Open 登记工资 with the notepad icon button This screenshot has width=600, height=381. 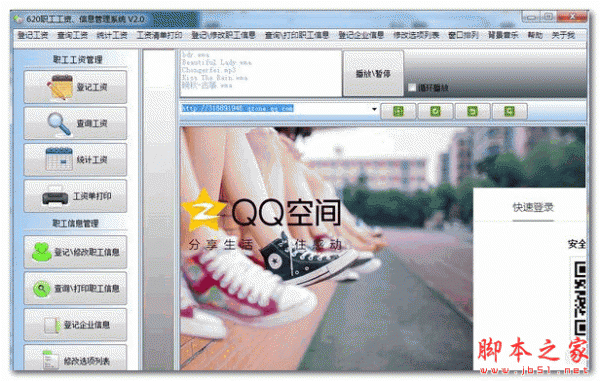pyautogui.click(x=75, y=87)
